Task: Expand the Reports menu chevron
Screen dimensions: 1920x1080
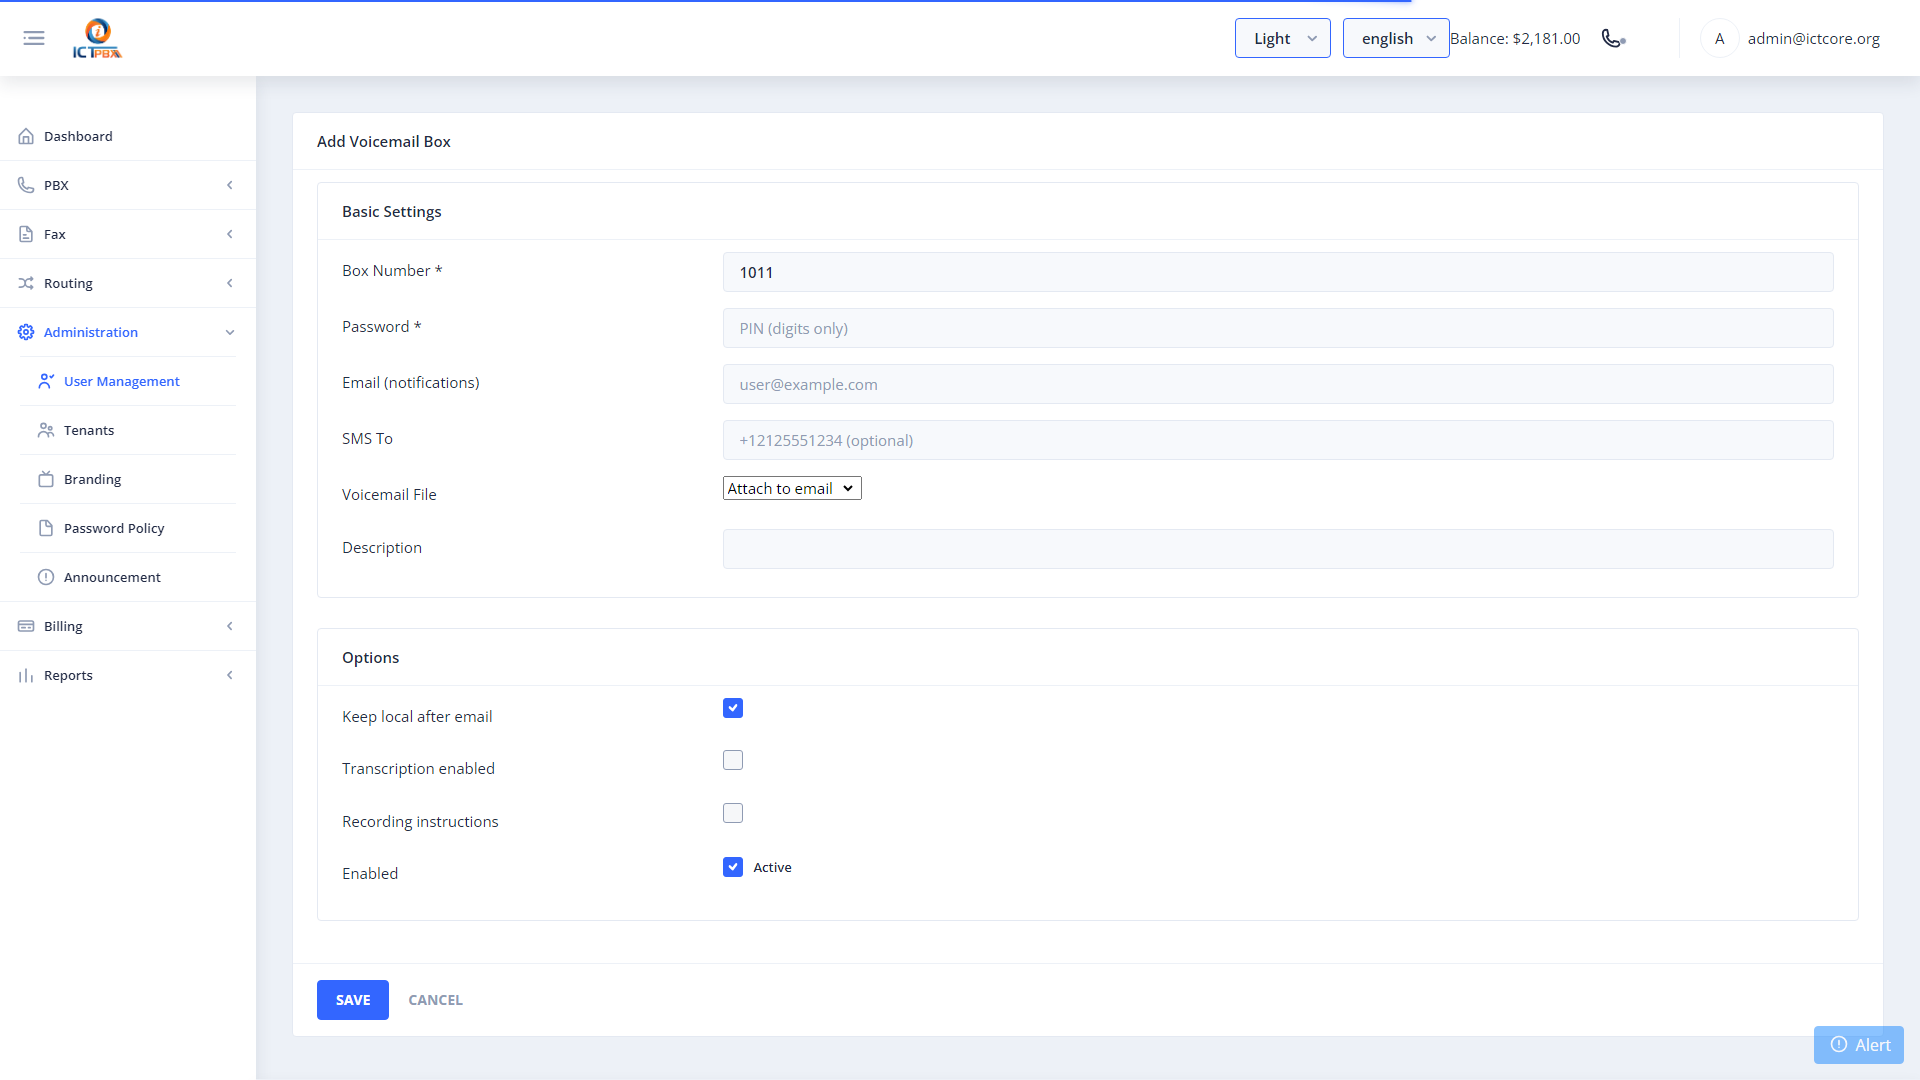Action: [x=230, y=675]
